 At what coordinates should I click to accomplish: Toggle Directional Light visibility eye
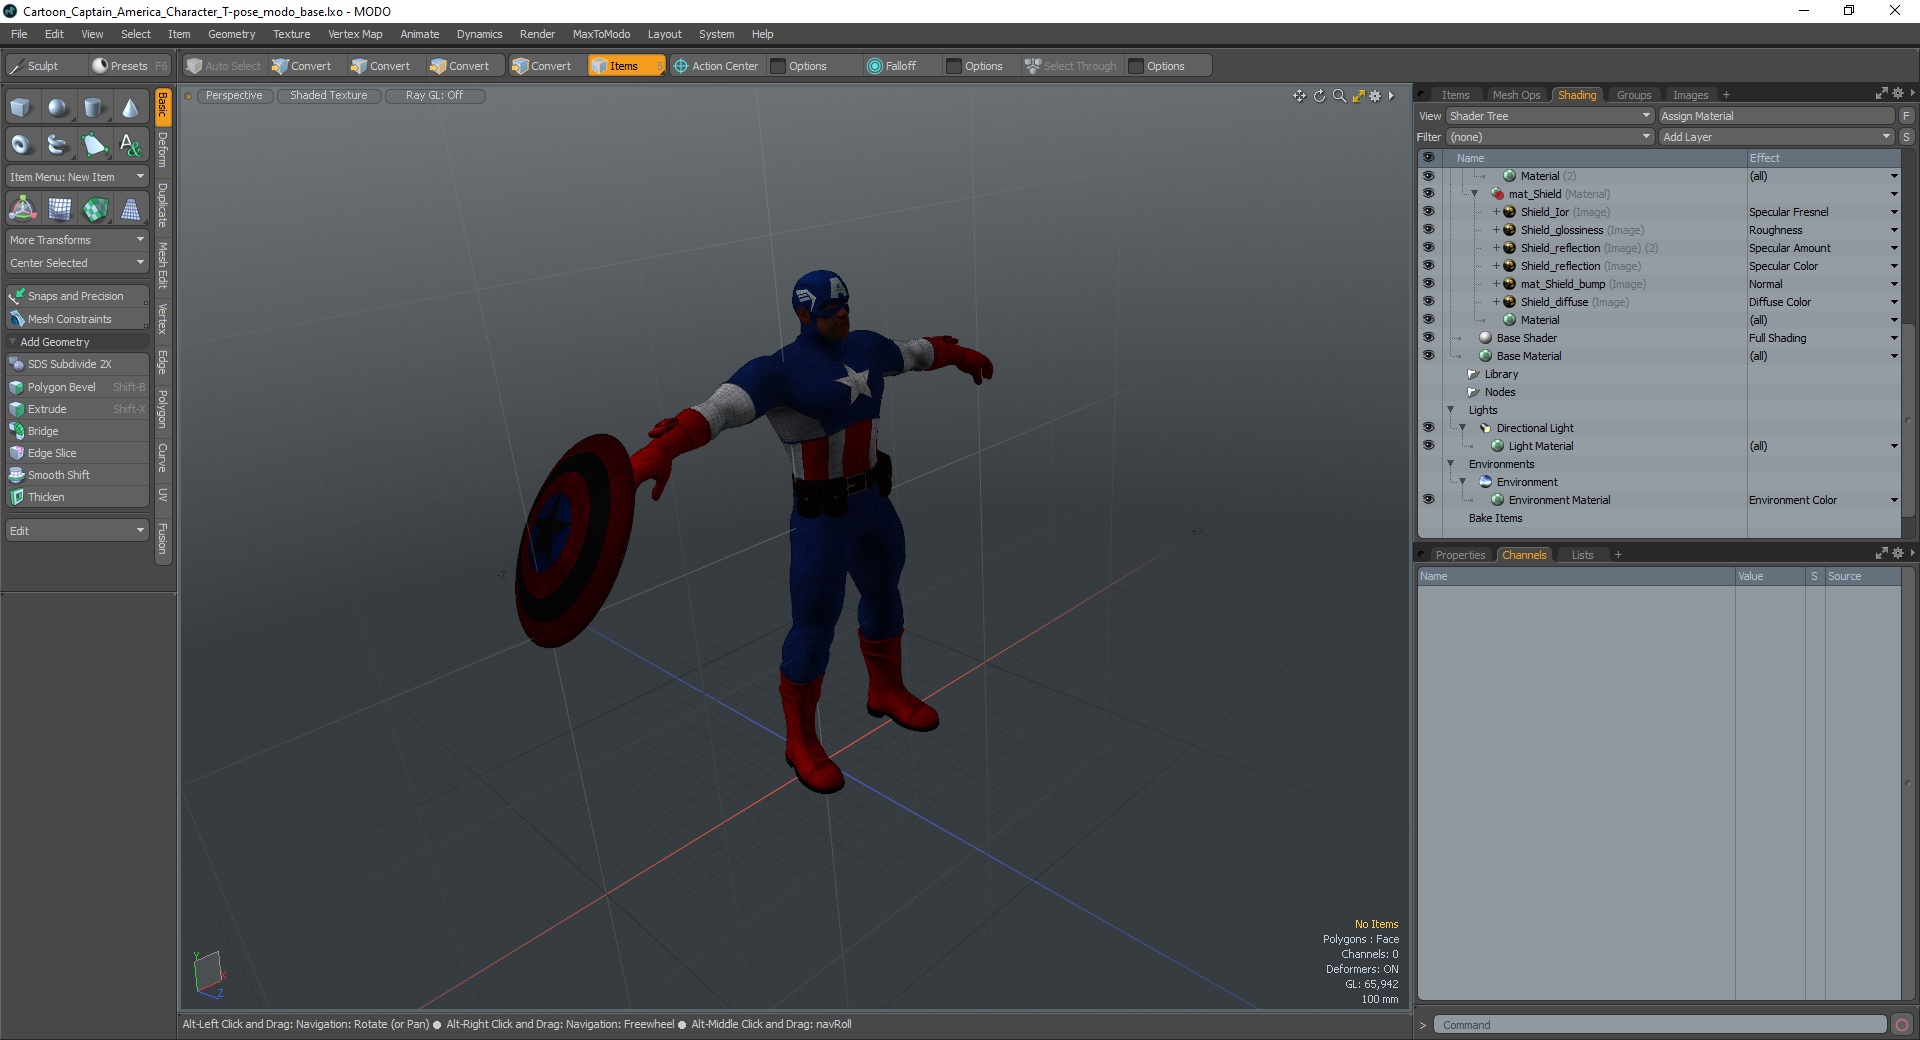click(1428, 428)
